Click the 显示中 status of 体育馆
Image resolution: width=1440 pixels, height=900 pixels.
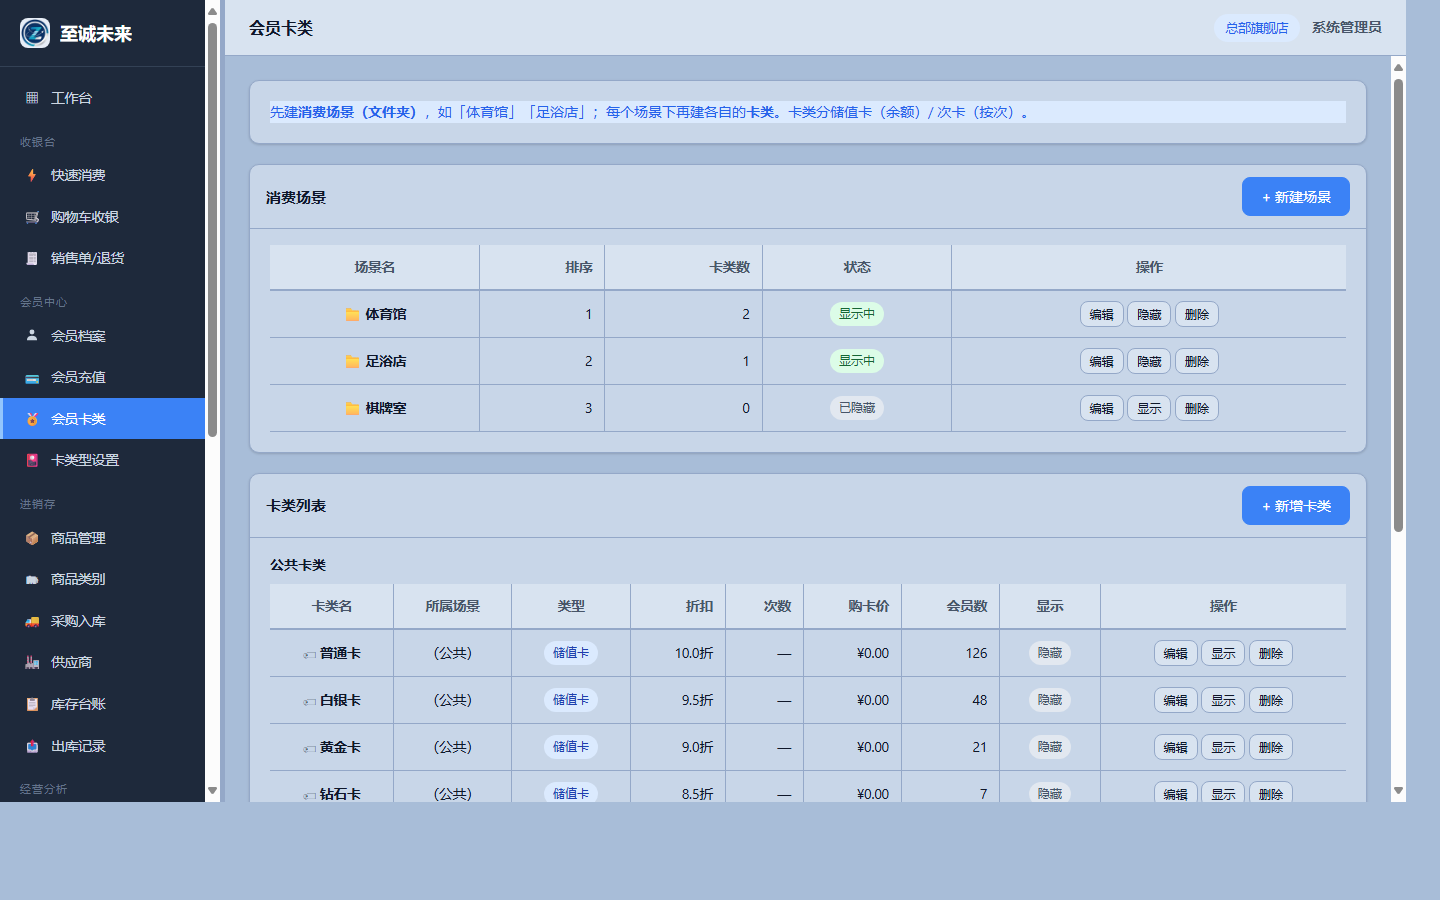[x=857, y=314]
